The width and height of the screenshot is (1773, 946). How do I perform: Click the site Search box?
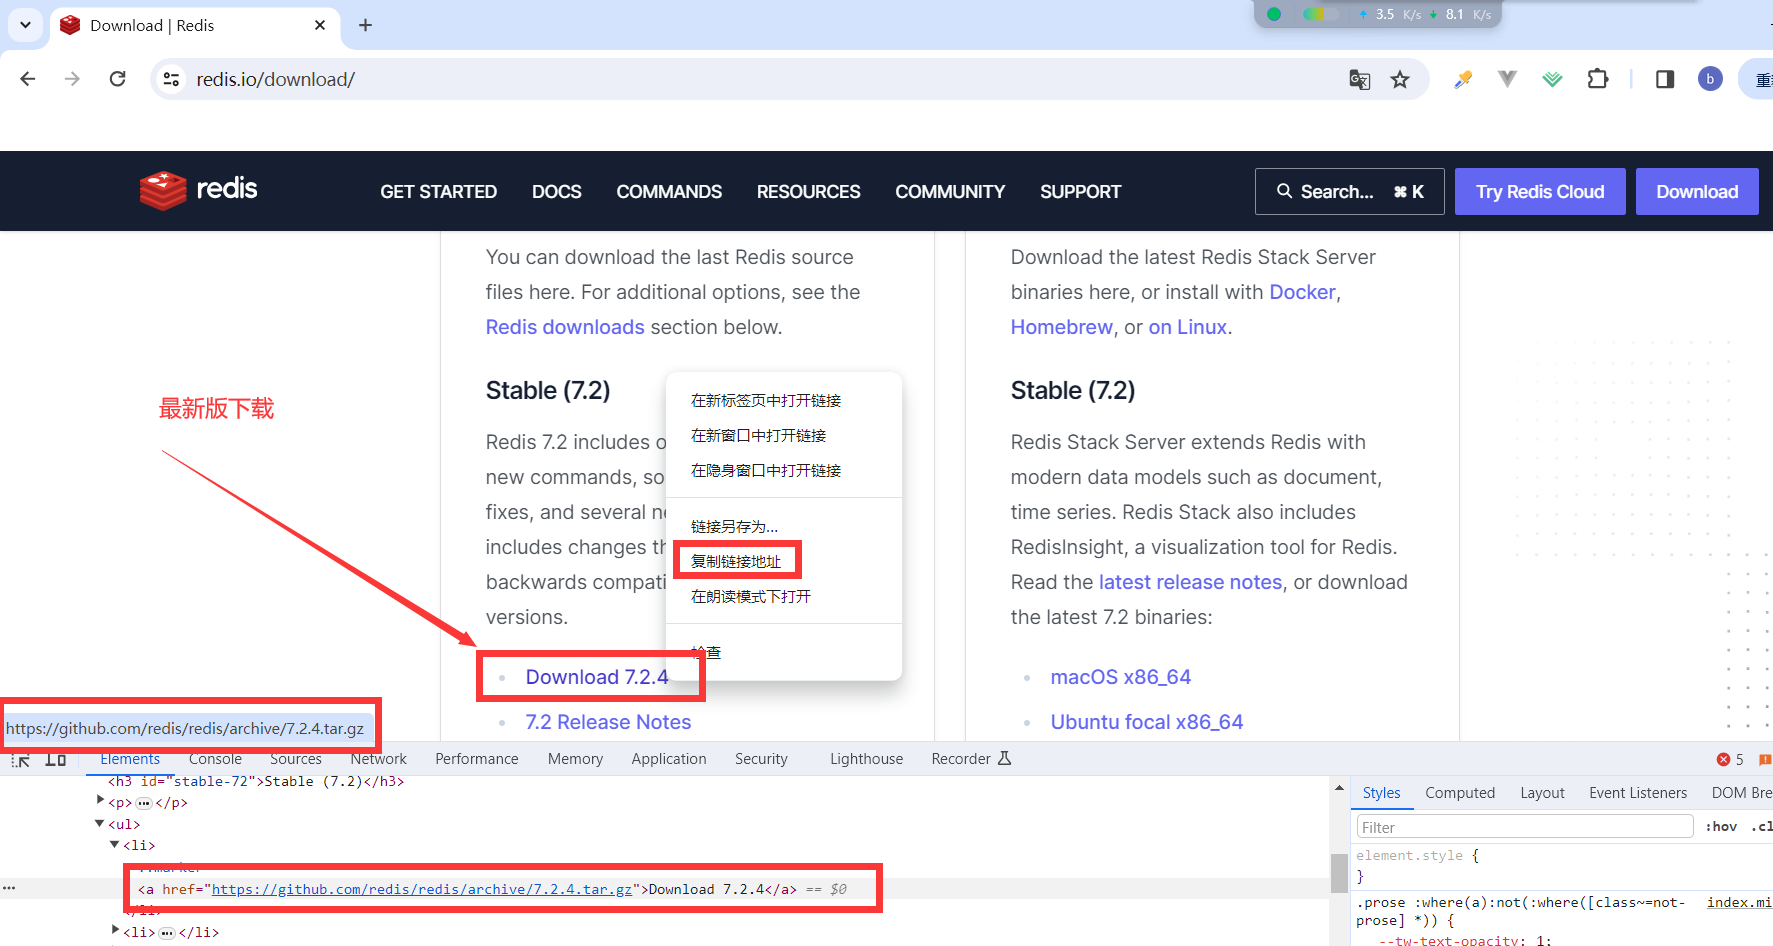point(1349,191)
